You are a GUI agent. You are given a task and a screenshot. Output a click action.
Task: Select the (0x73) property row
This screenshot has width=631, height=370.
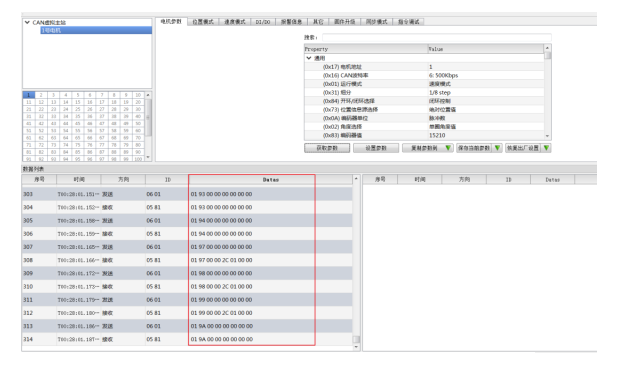coord(424,110)
